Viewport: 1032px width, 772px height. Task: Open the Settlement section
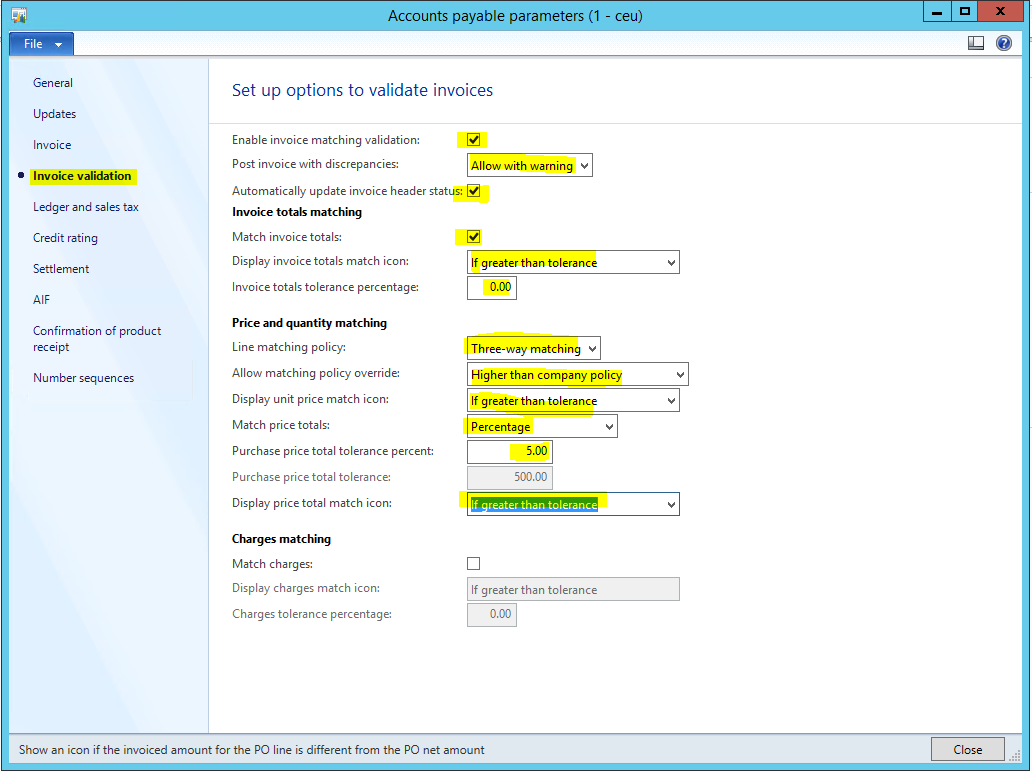tap(61, 269)
